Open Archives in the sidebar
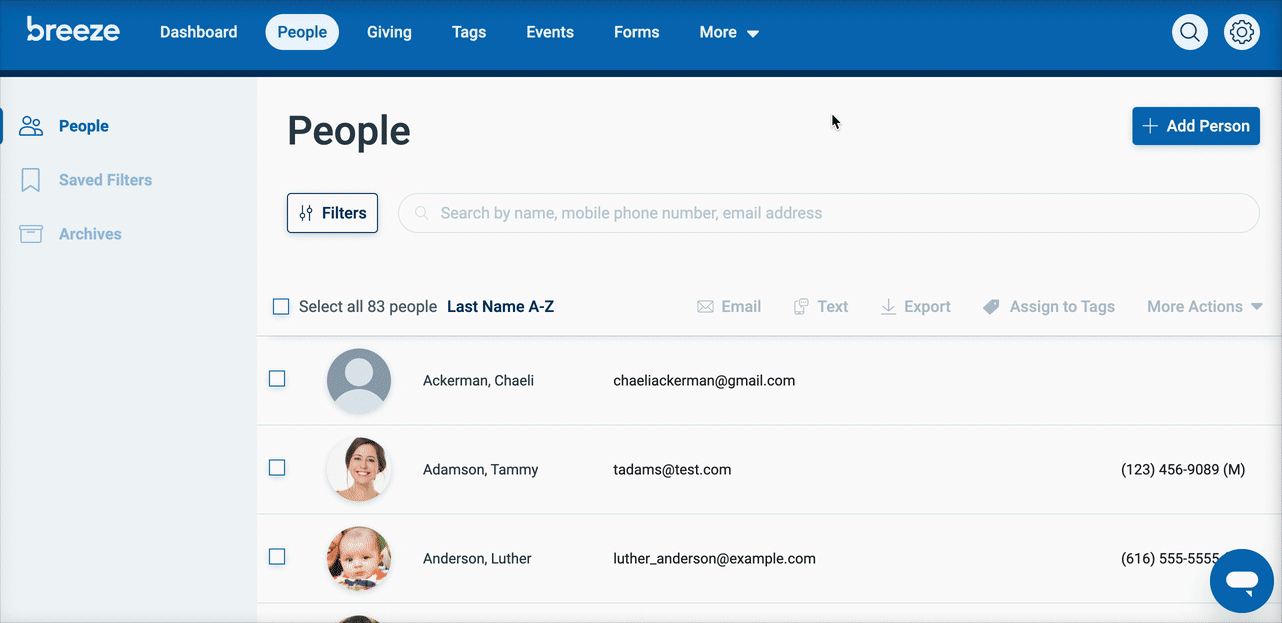The height and width of the screenshot is (623, 1282). [x=90, y=234]
